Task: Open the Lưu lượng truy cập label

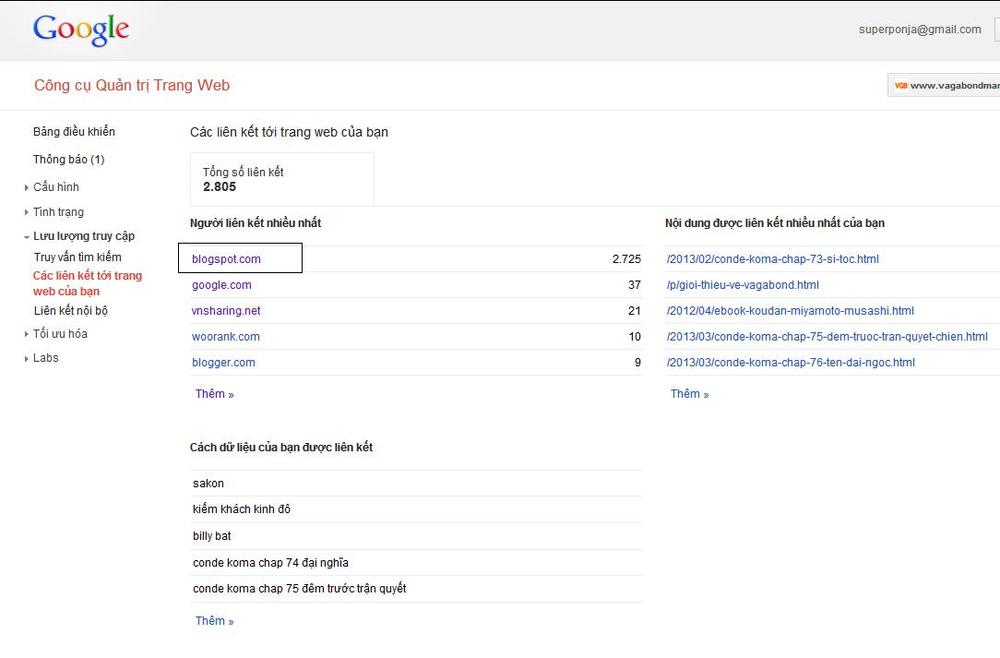Action: (84, 236)
